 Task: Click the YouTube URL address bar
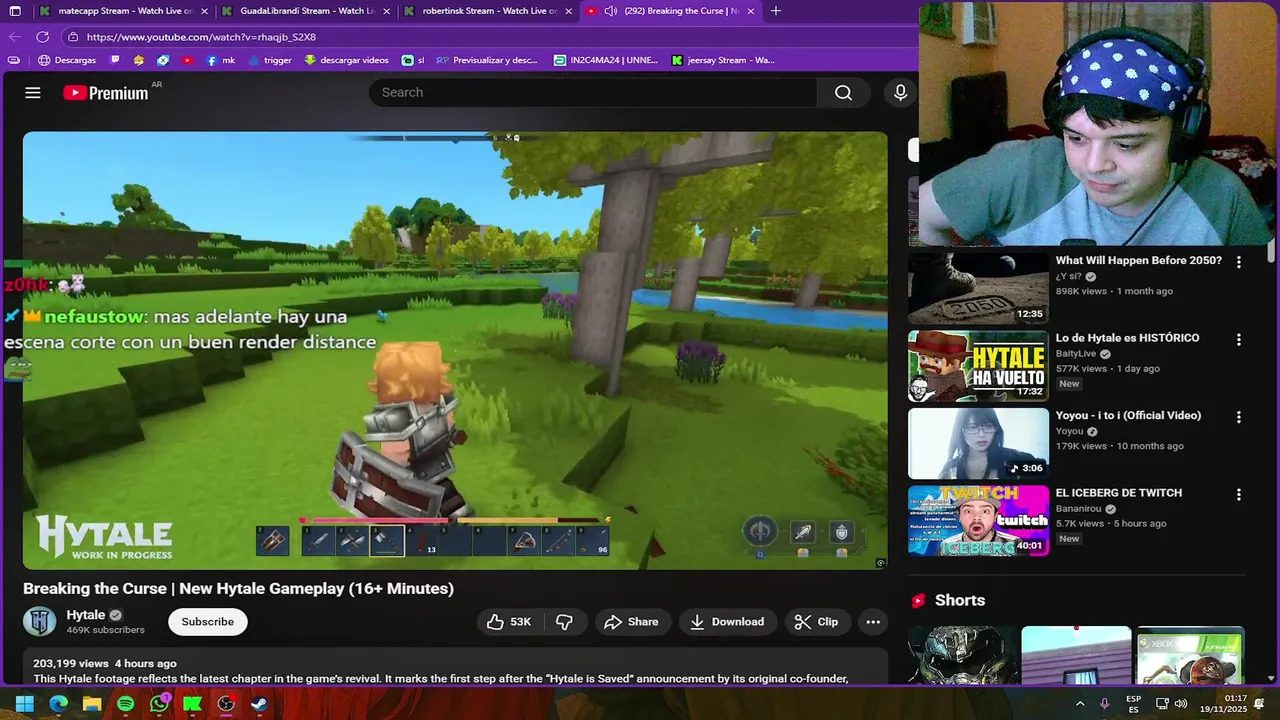point(488,37)
